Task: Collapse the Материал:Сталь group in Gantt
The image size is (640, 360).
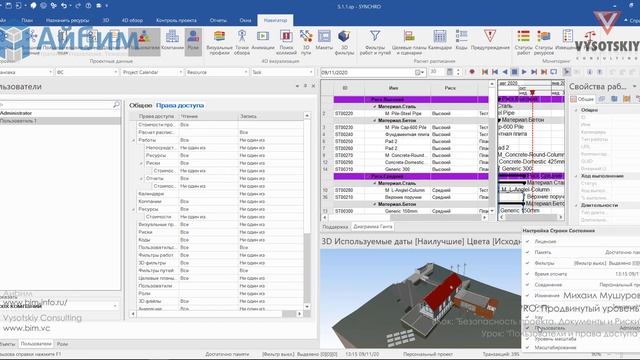Action: coord(375,107)
